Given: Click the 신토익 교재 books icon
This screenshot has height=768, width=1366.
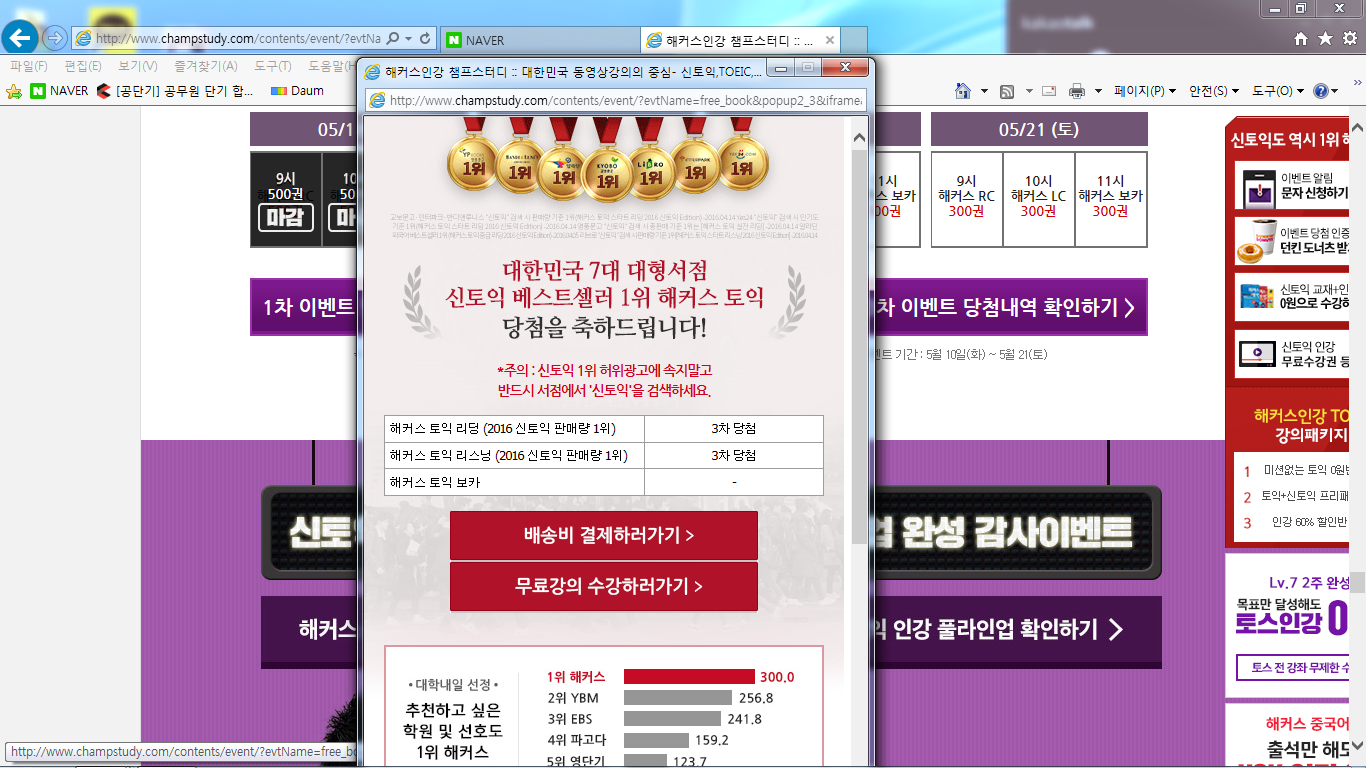Looking at the screenshot, I should [x=1256, y=297].
